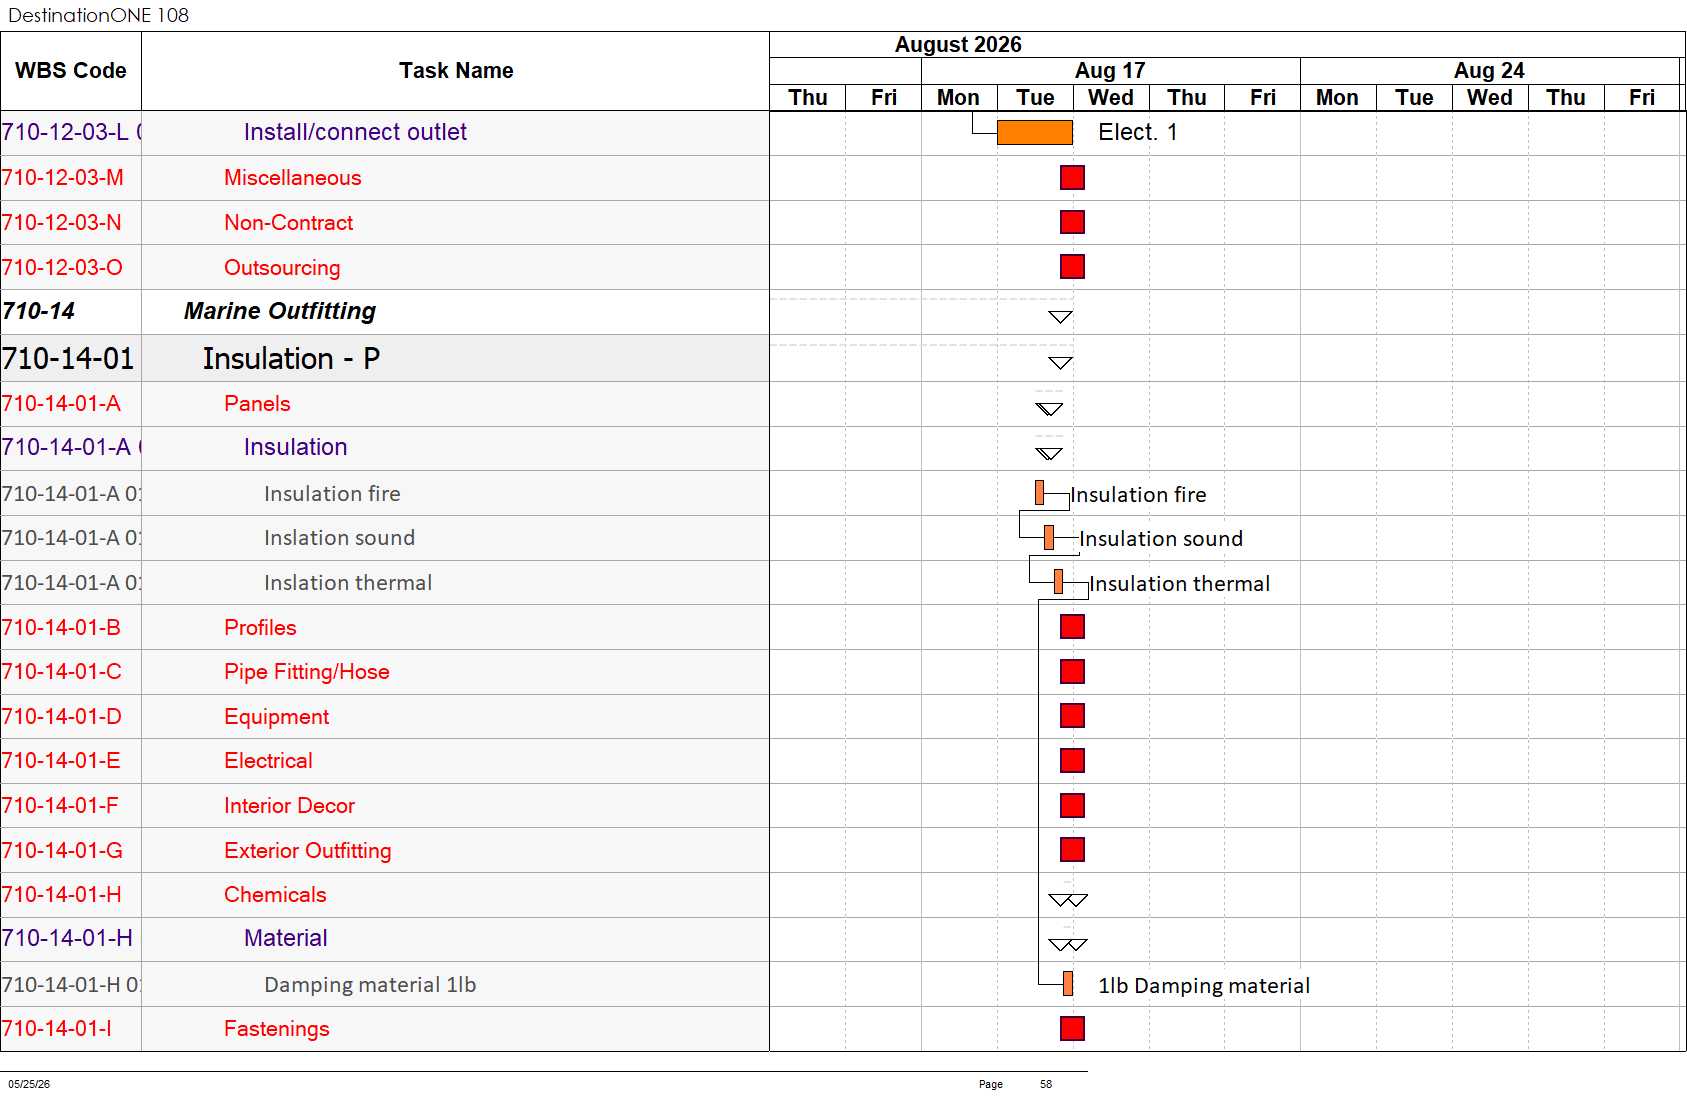Select the red Profiles milestone square
Screen dimensions: 1687x1097
click(1072, 627)
